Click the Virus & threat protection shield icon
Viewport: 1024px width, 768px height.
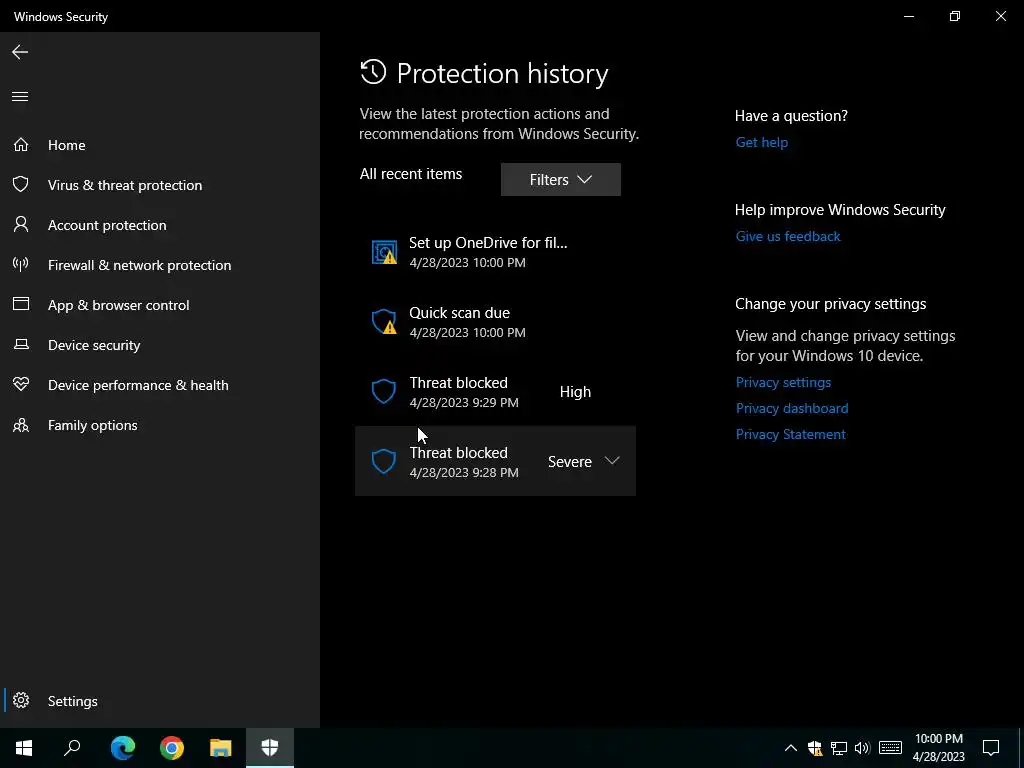[x=21, y=184]
